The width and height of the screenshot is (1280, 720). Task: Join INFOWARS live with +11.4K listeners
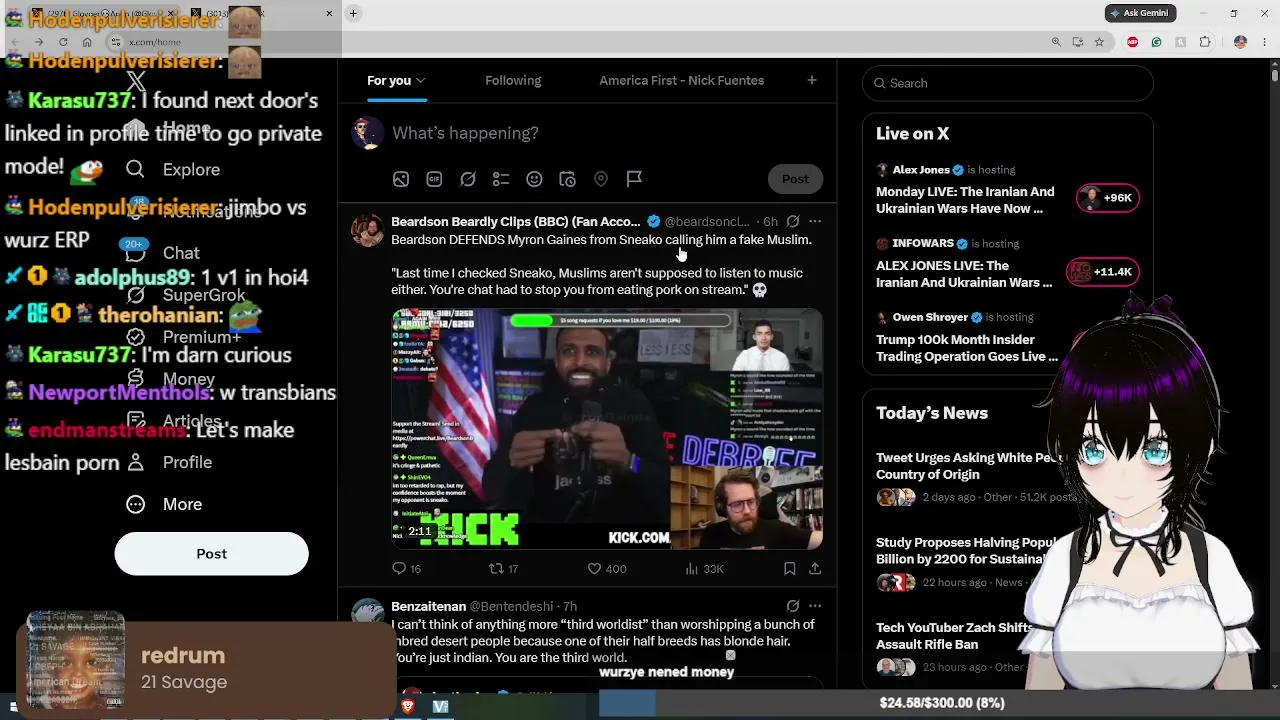click(x=1101, y=272)
